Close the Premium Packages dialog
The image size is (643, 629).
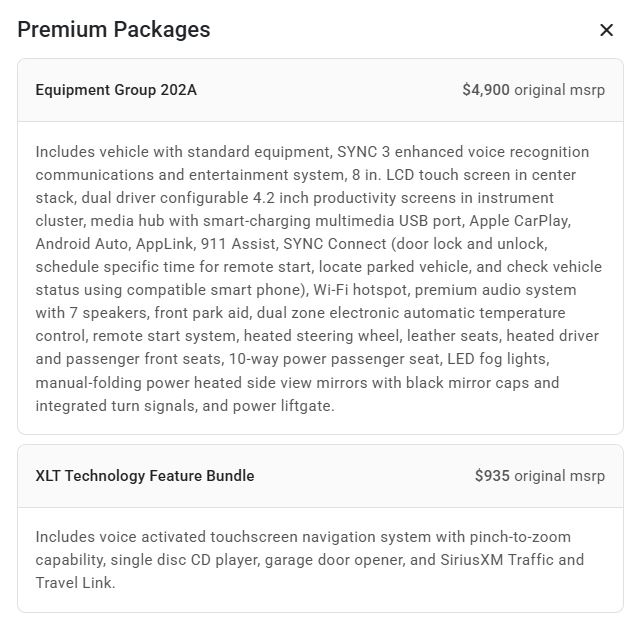pyautogui.click(x=606, y=30)
